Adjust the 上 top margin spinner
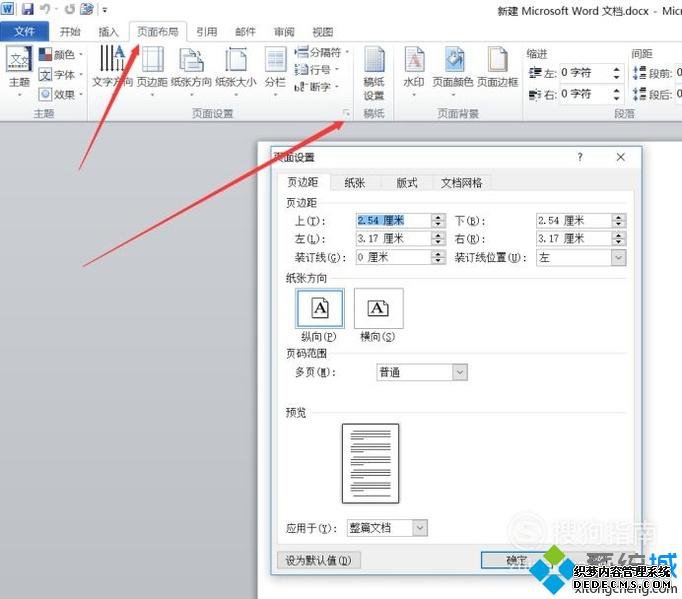Viewport: 682px width, 599px height. point(438,221)
